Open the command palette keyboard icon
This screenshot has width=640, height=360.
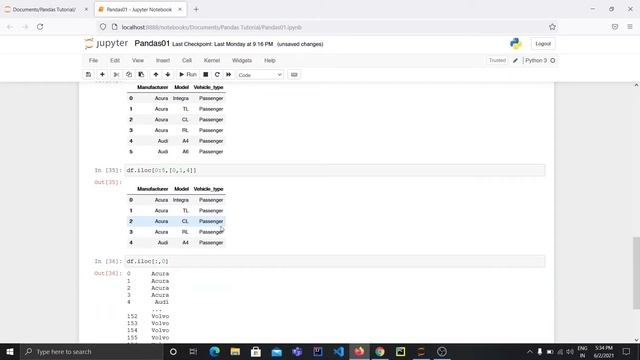tap(294, 75)
